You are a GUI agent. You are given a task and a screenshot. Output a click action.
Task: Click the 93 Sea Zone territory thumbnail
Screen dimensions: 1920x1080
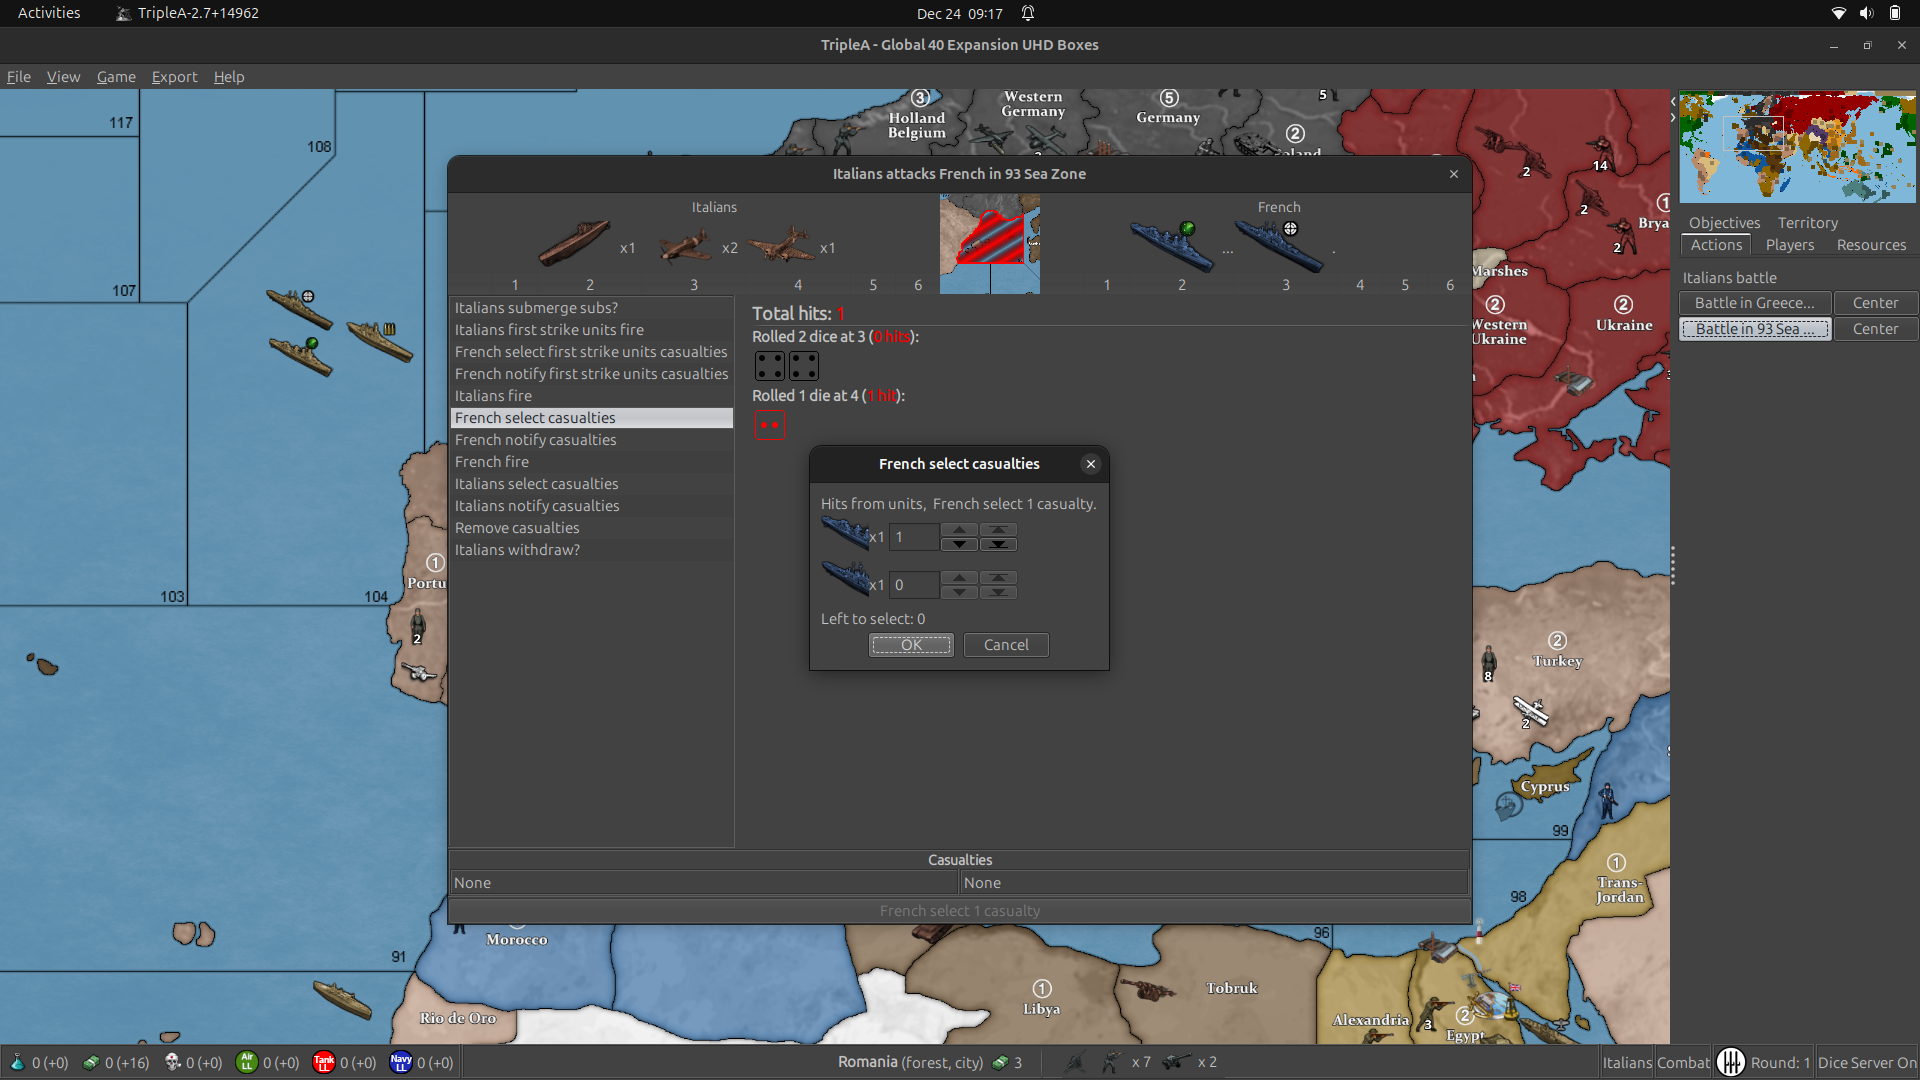point(988,243)
